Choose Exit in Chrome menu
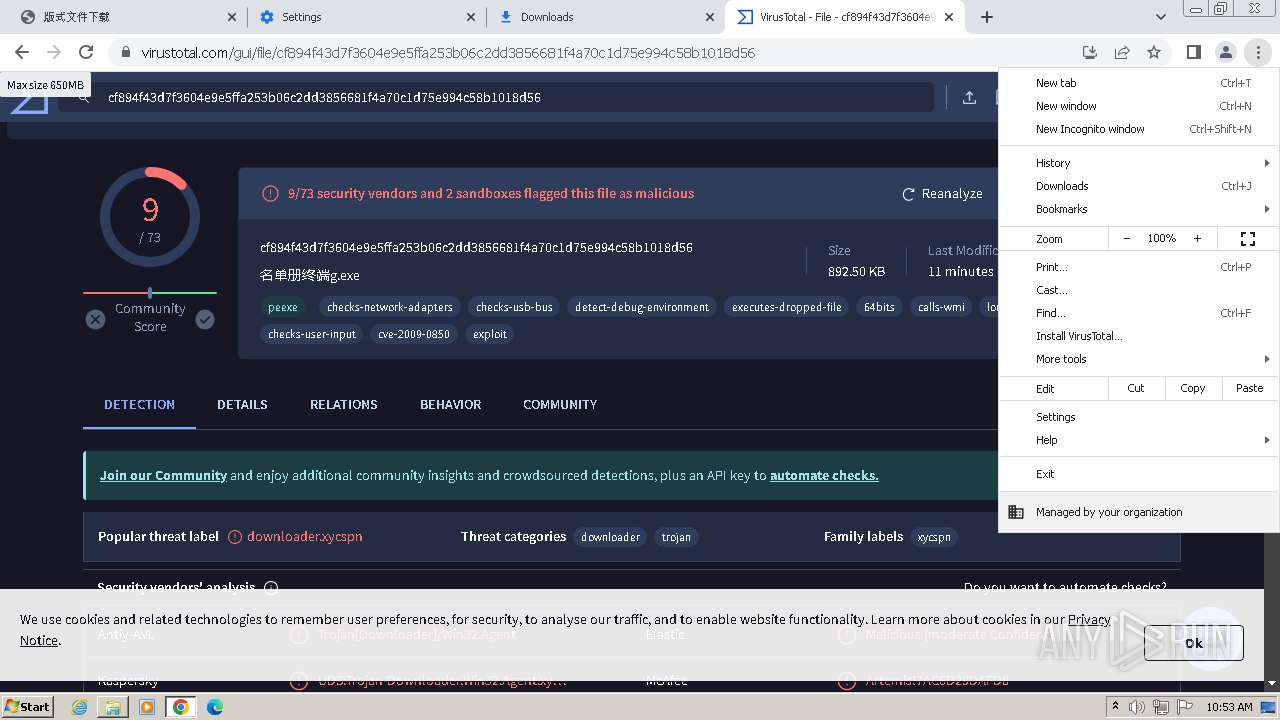This screenshot has height=720, width=1280. [x=1139, y=474]
